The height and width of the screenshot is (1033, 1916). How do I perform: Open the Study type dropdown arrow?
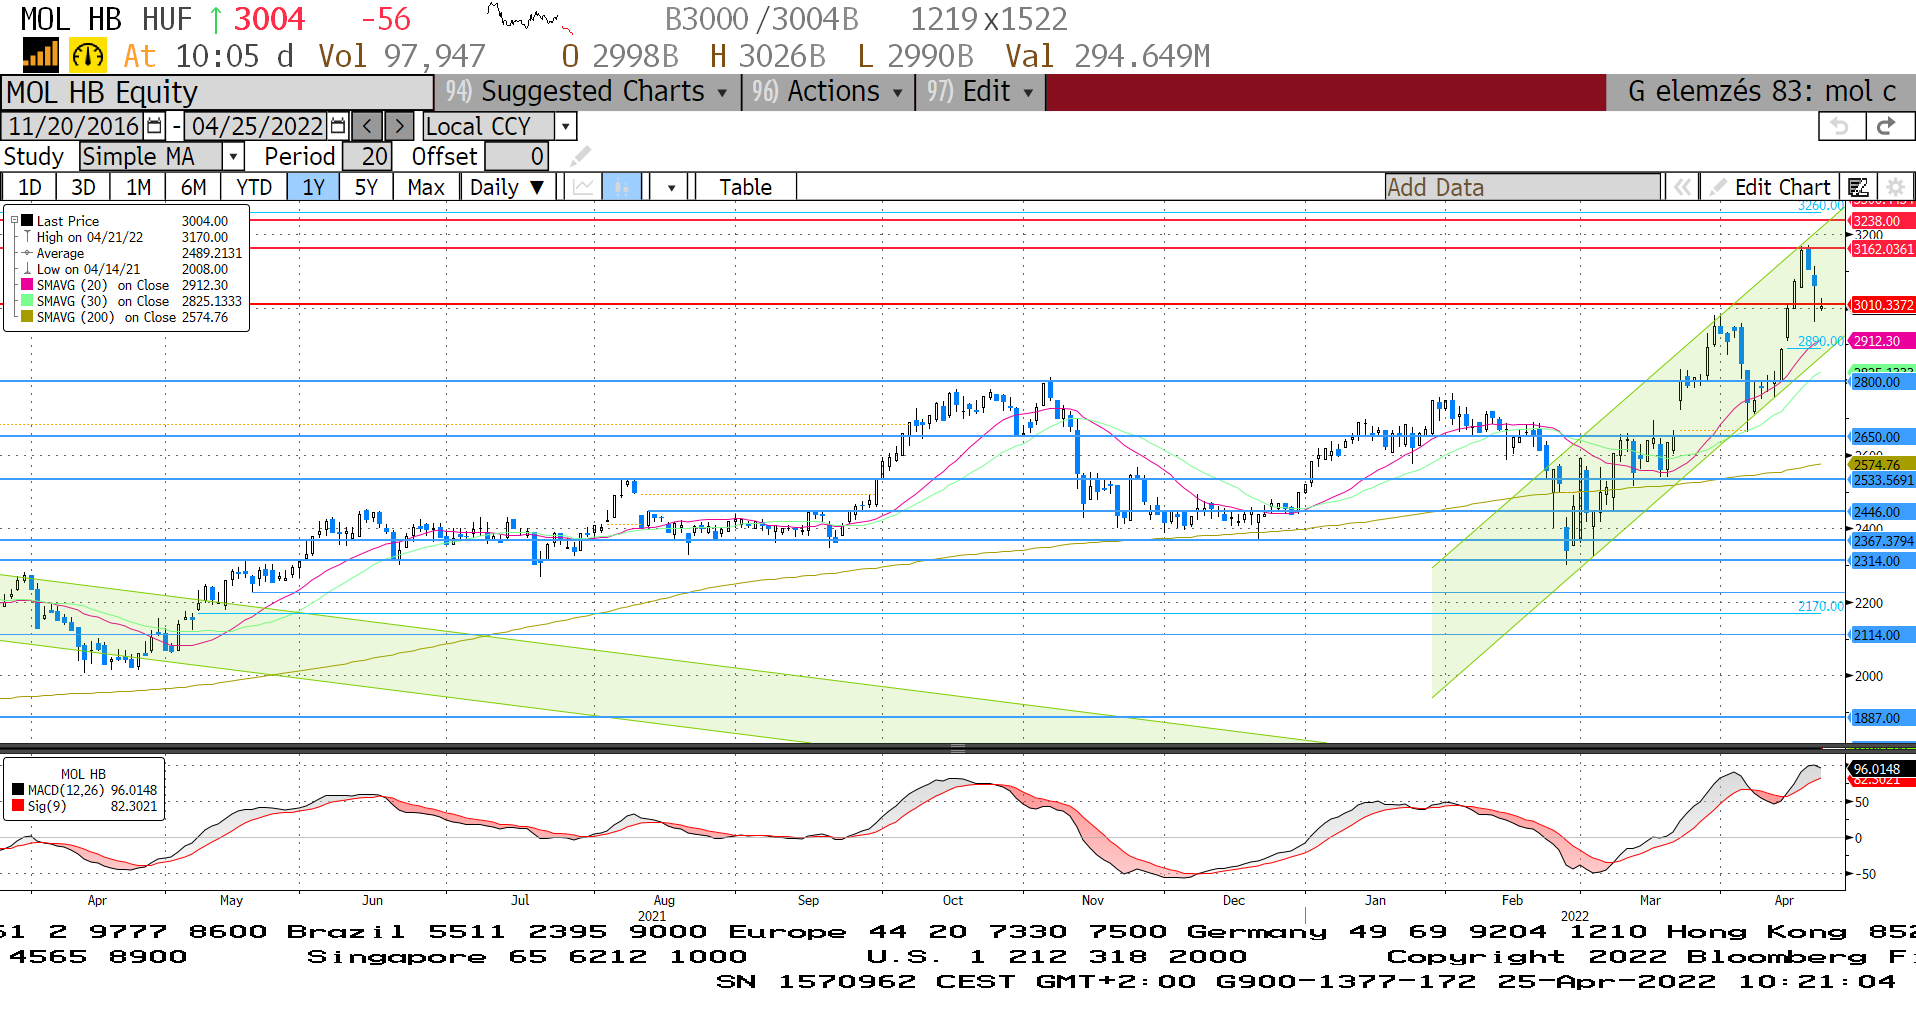[x=233, y=156]
